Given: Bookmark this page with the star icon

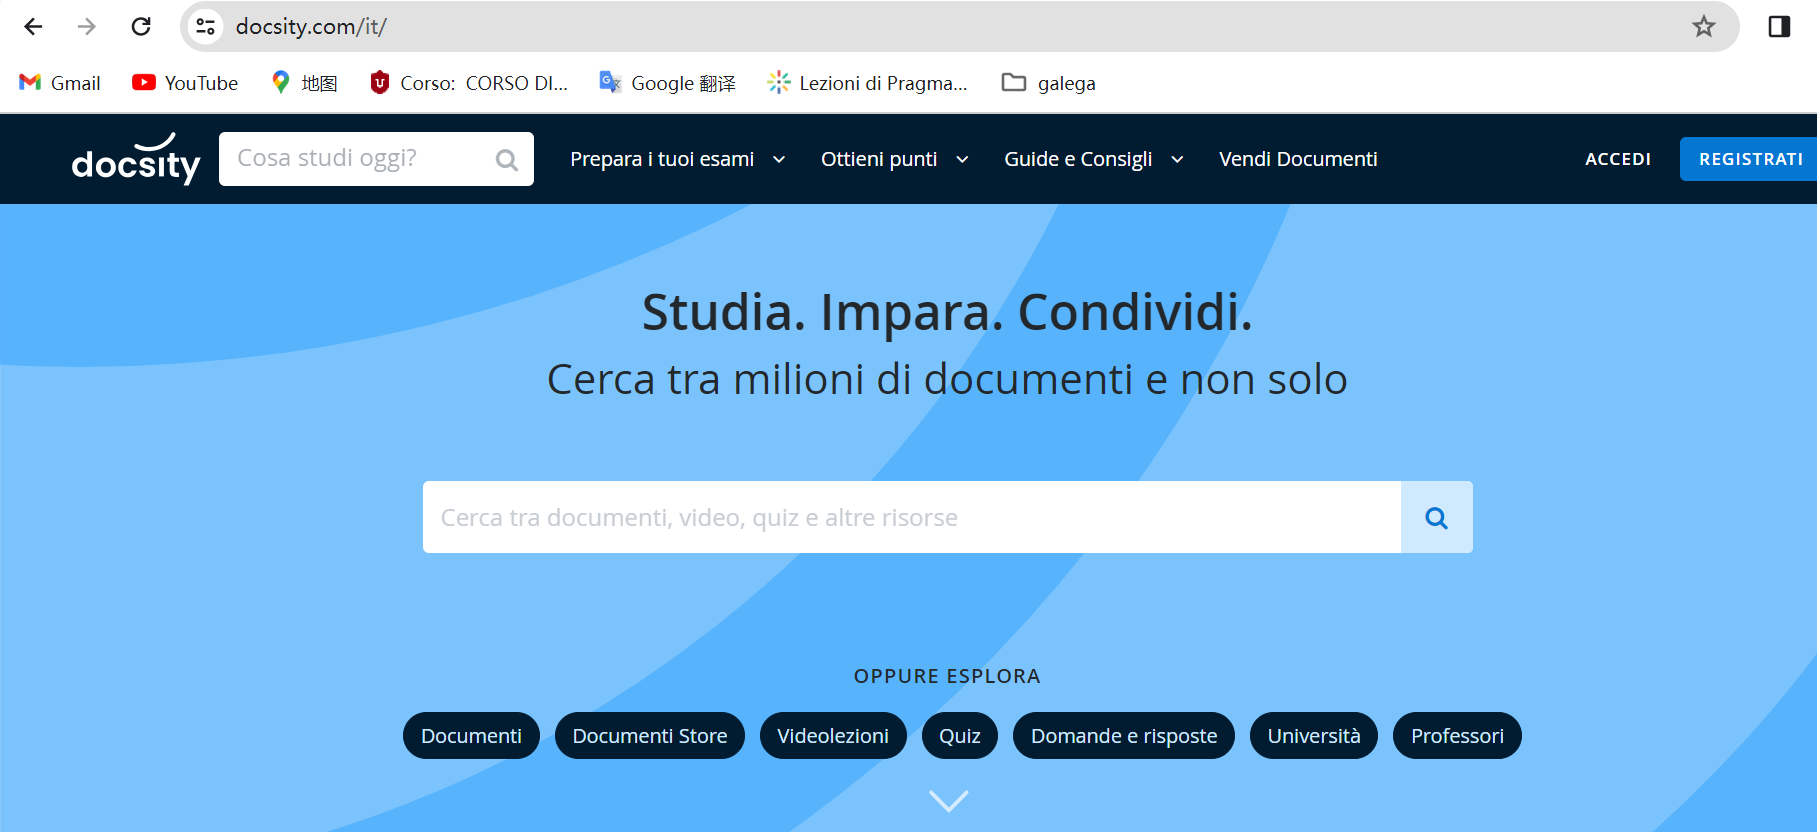Looking at the screenshot, I should (x=1704, y=27).
